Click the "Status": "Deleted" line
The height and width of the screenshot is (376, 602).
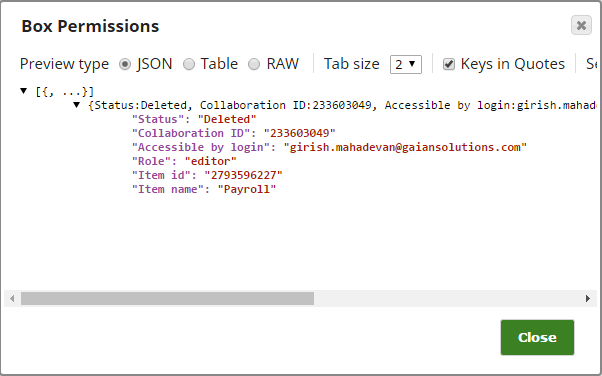[x=194, y=119]
